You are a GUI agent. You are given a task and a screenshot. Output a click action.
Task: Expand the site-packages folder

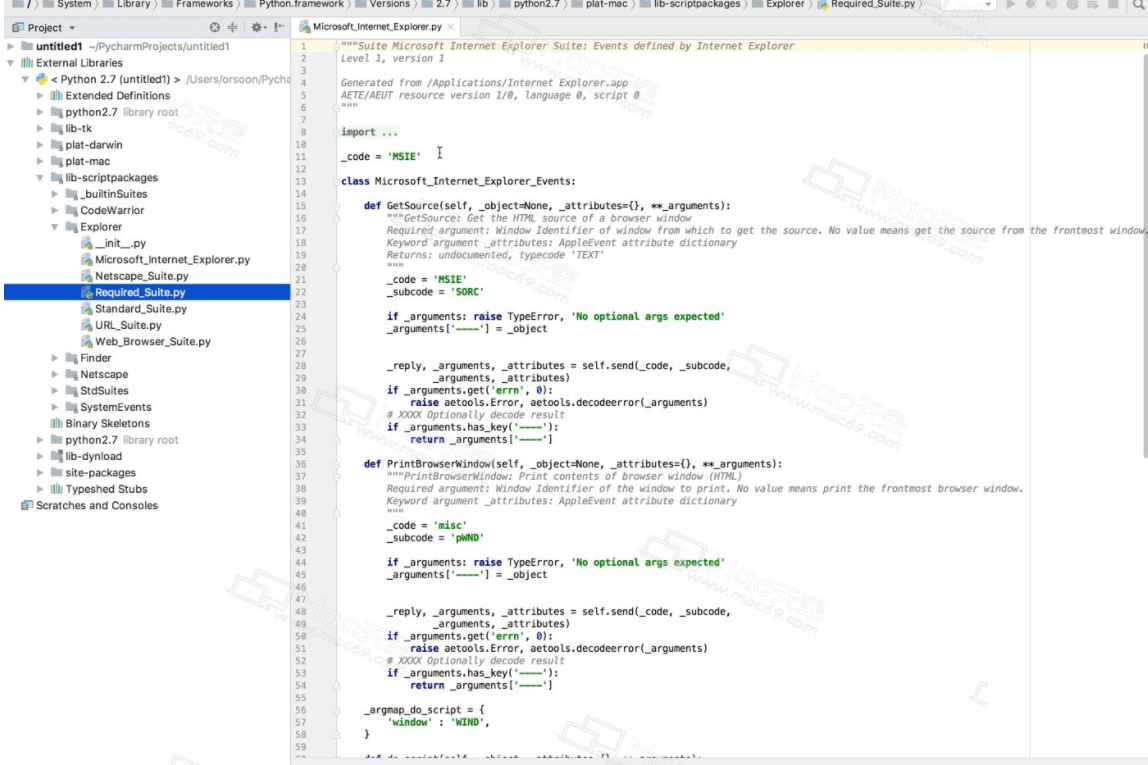click(40, 473)
